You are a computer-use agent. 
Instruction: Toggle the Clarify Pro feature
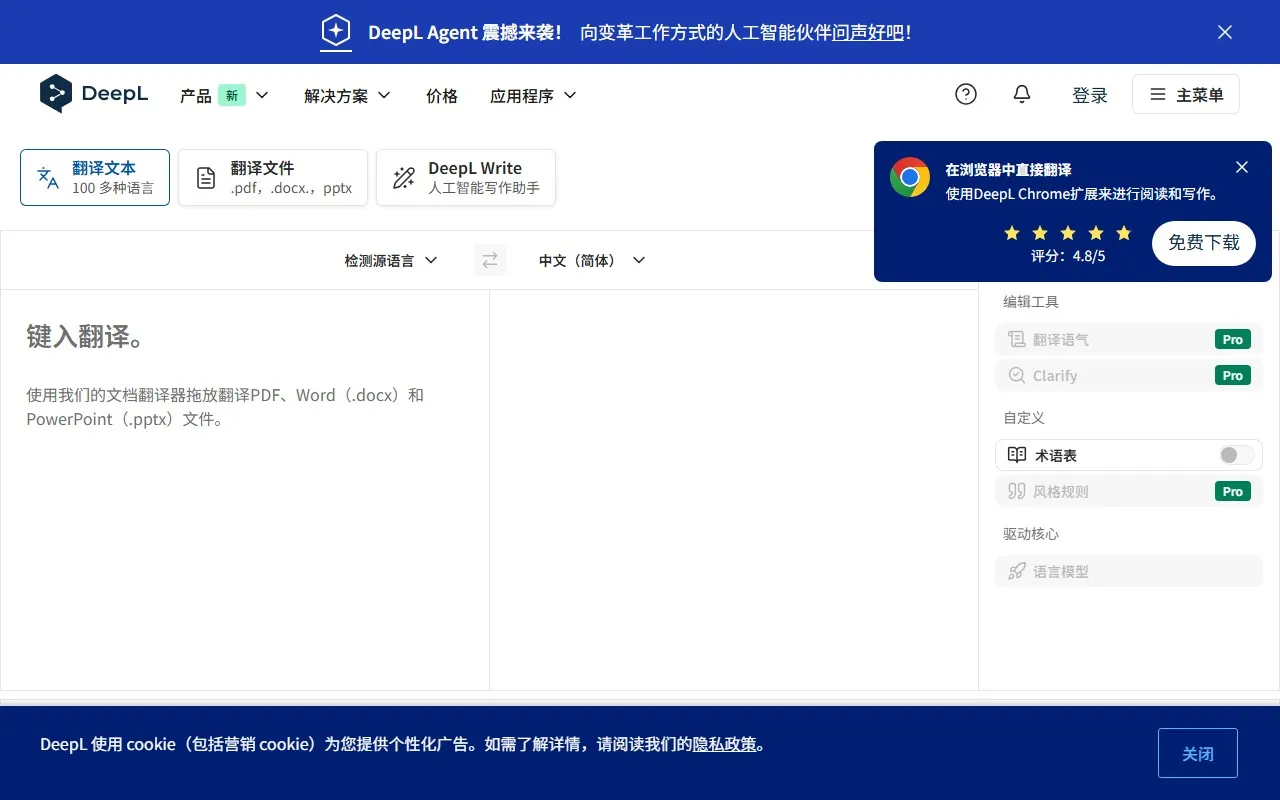coord(1232,375)
